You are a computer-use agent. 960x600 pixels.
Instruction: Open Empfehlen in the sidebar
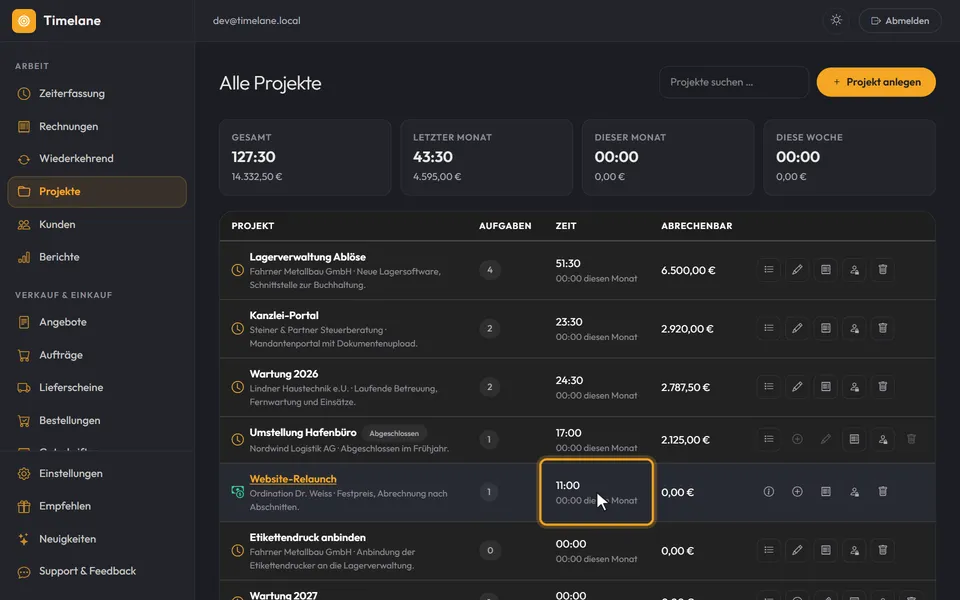click(97, 506)
